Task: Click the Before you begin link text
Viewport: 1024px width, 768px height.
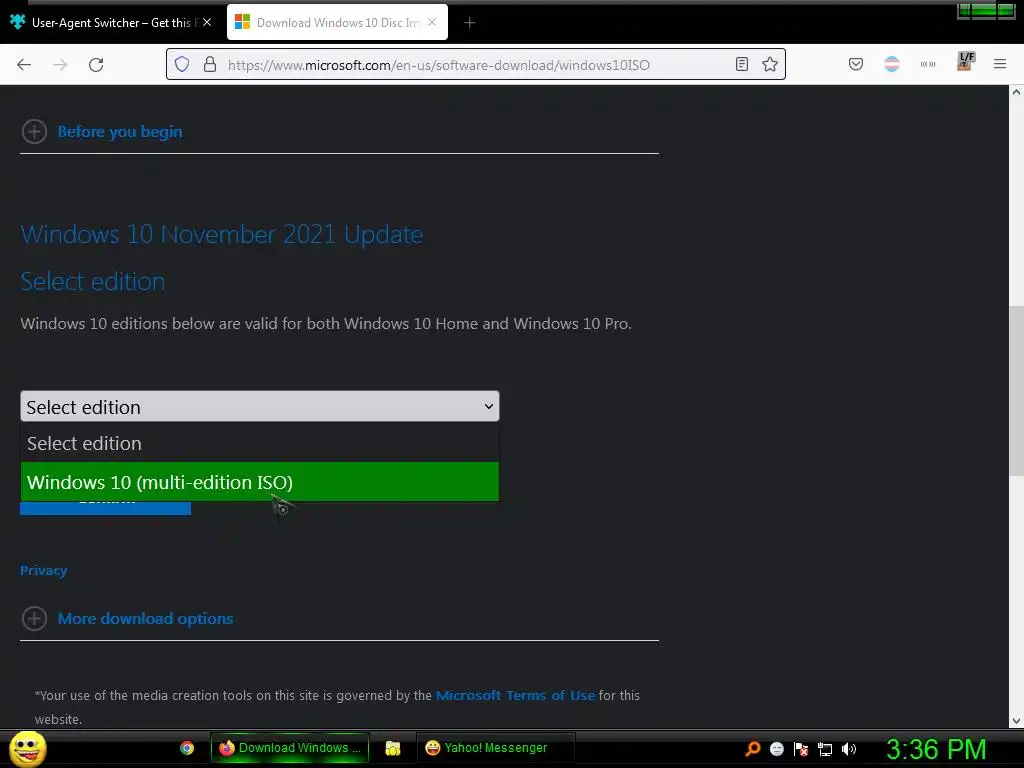Action: [120, 132]
